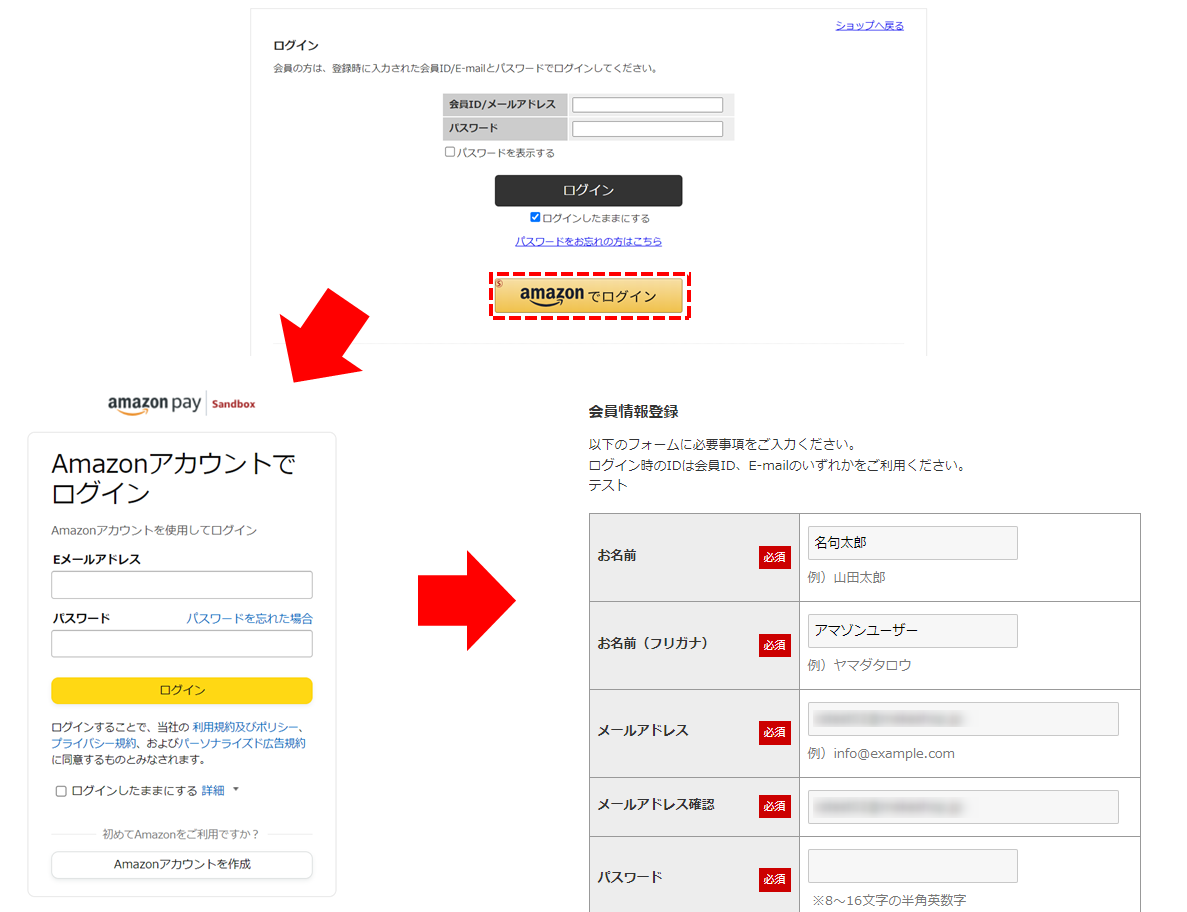
Task: Open the パスワードを忘れた場合 link
Action: click(249, 618)
